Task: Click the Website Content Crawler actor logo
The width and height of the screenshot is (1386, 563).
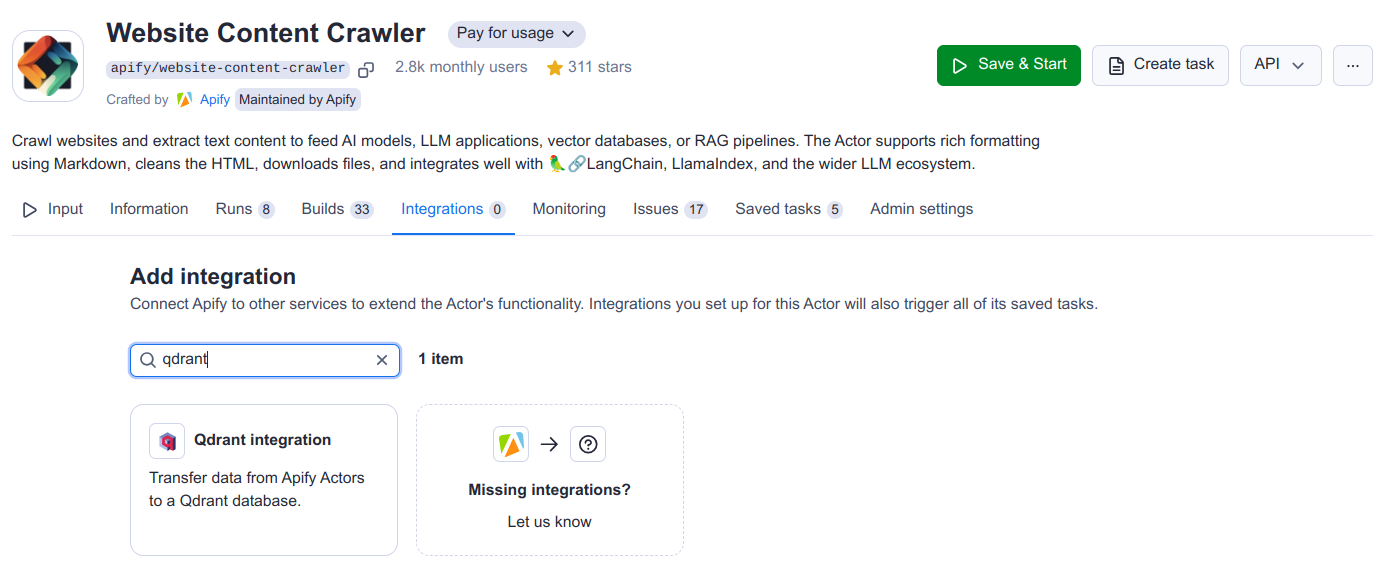Action: pyautogui.click(x=48, y=65)
